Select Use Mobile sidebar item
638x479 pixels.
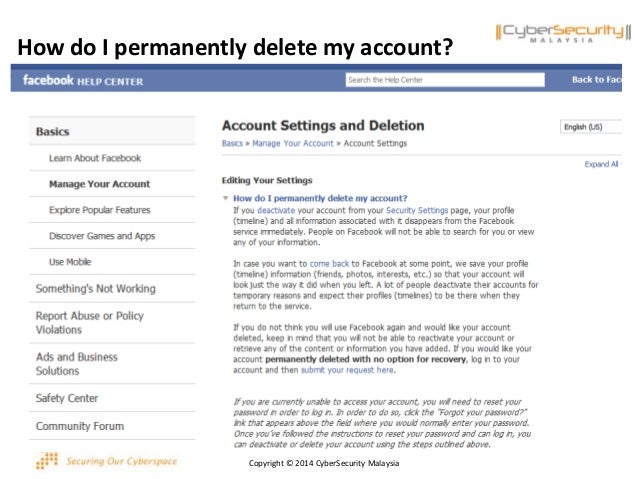(x=70, y=262)
